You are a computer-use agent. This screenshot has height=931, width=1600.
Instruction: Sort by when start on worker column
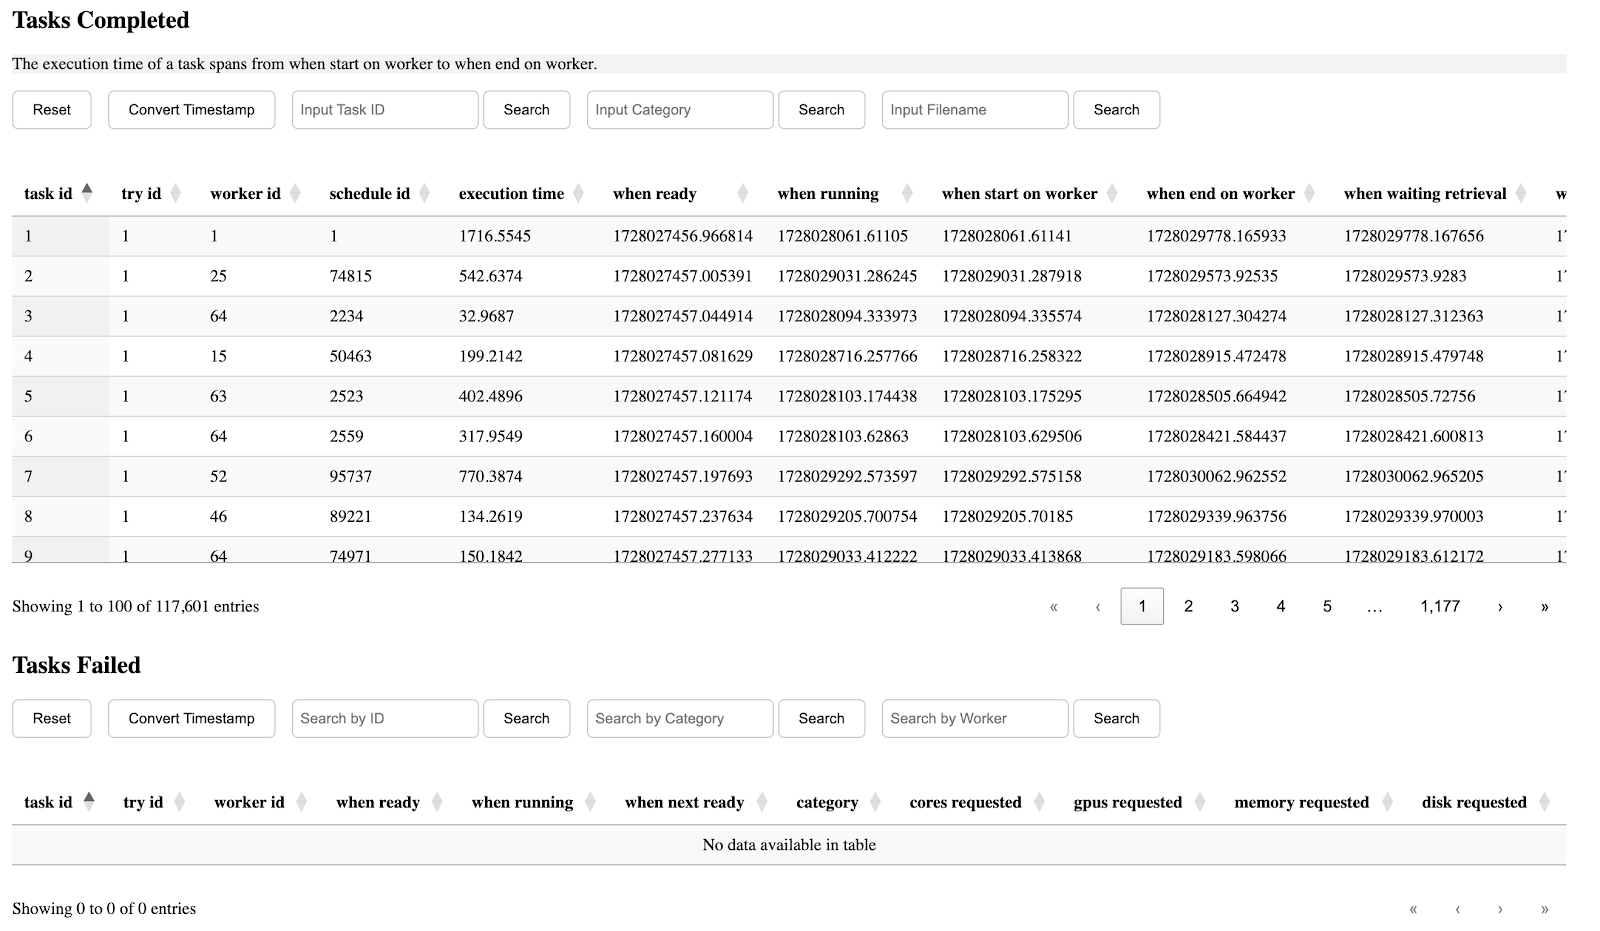[x=1019, y=193]
